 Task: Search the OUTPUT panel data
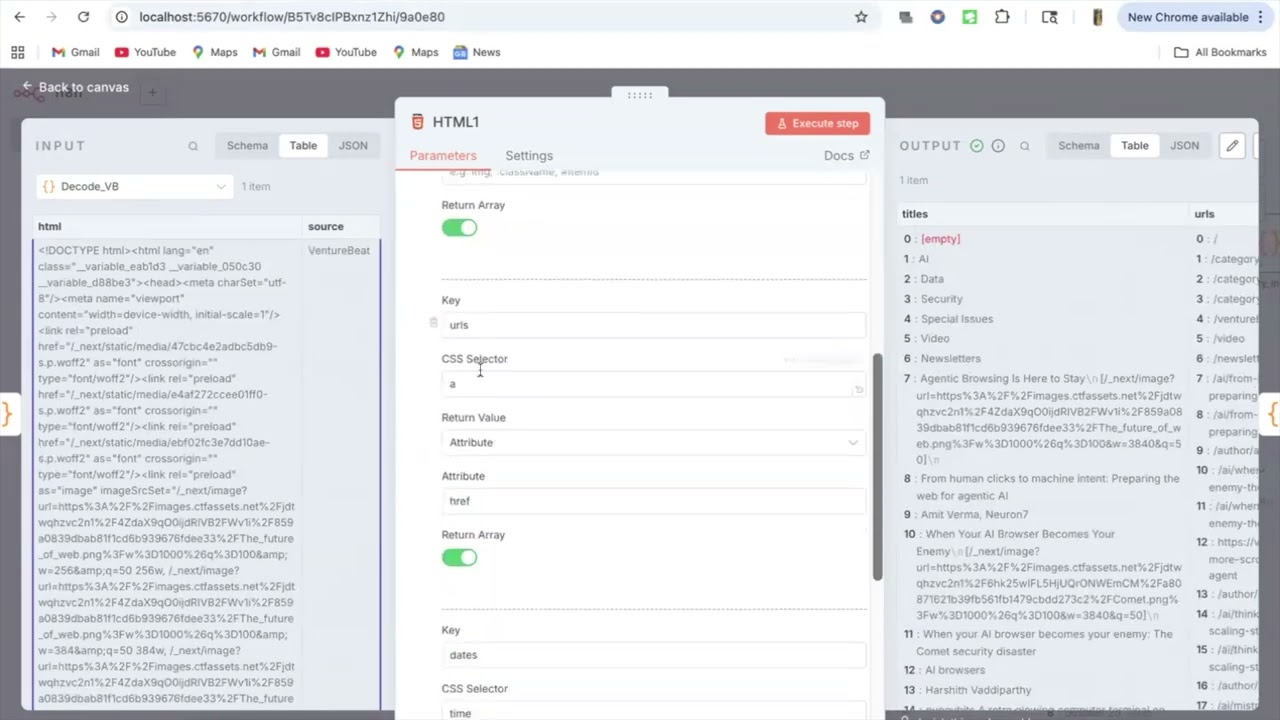1025,146
